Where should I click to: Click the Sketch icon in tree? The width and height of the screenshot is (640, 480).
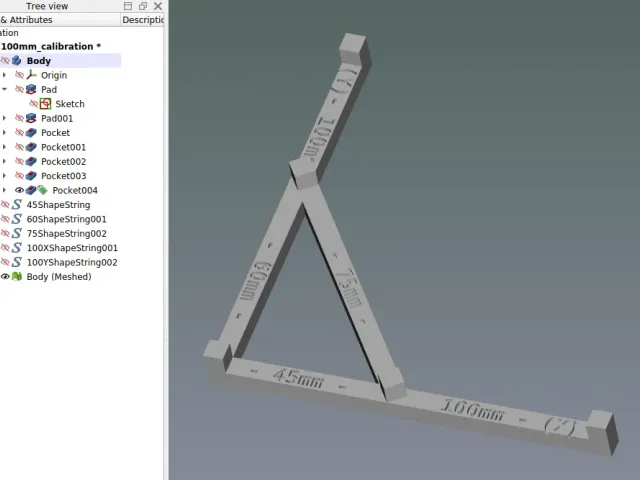coord(45,104)
